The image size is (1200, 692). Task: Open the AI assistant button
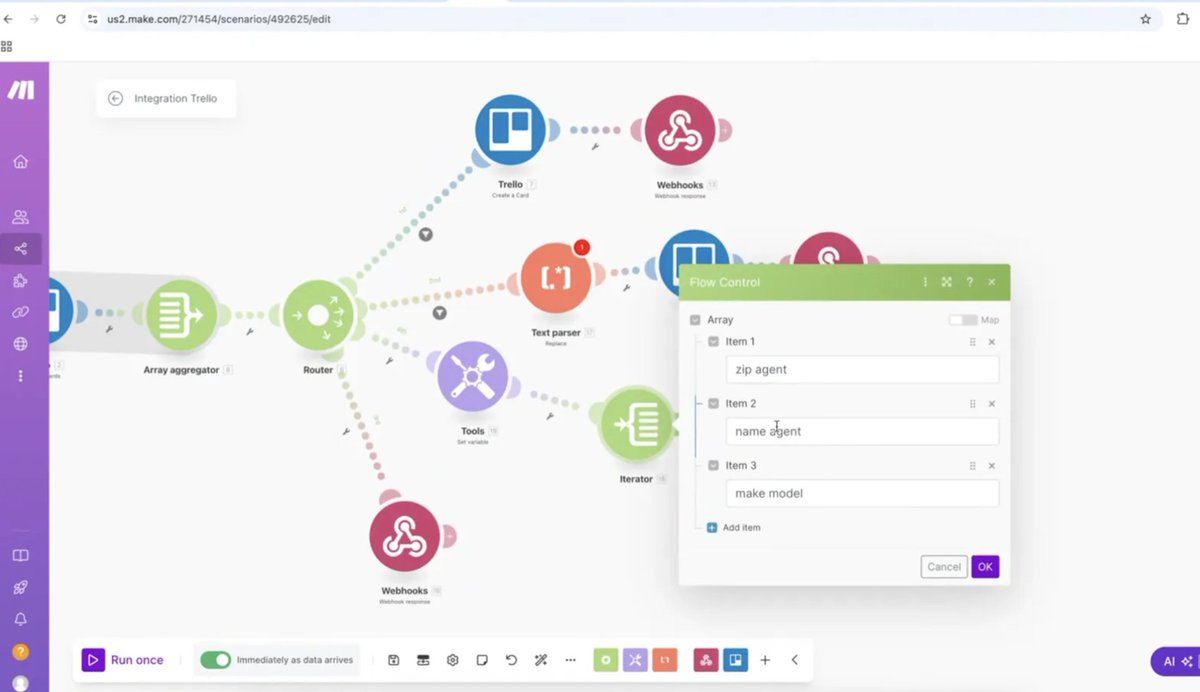click(1175, 661)
